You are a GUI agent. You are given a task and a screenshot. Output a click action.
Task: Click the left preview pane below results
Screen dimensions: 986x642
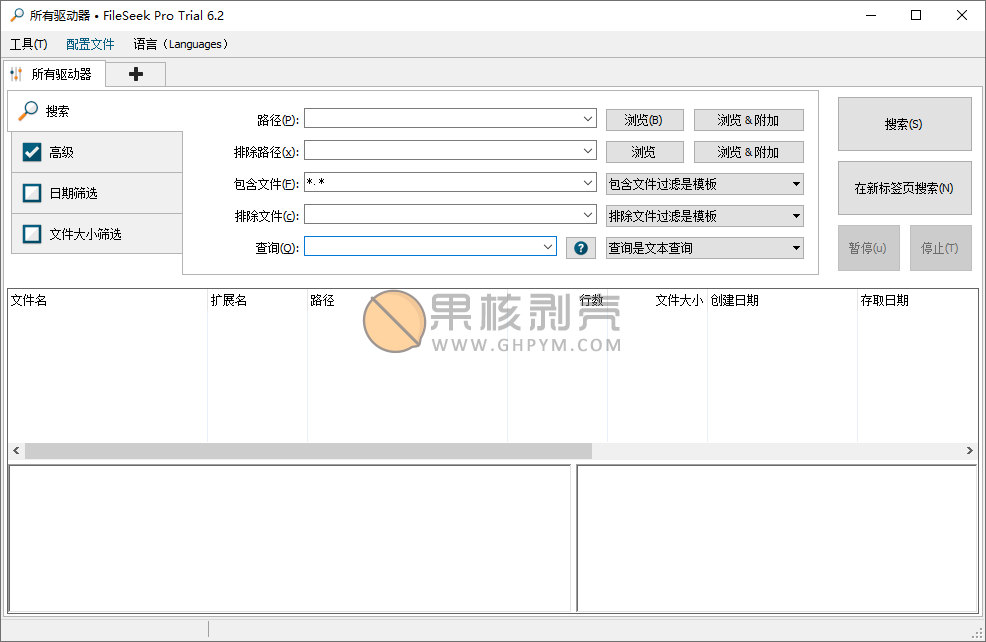tap(289, 538)
